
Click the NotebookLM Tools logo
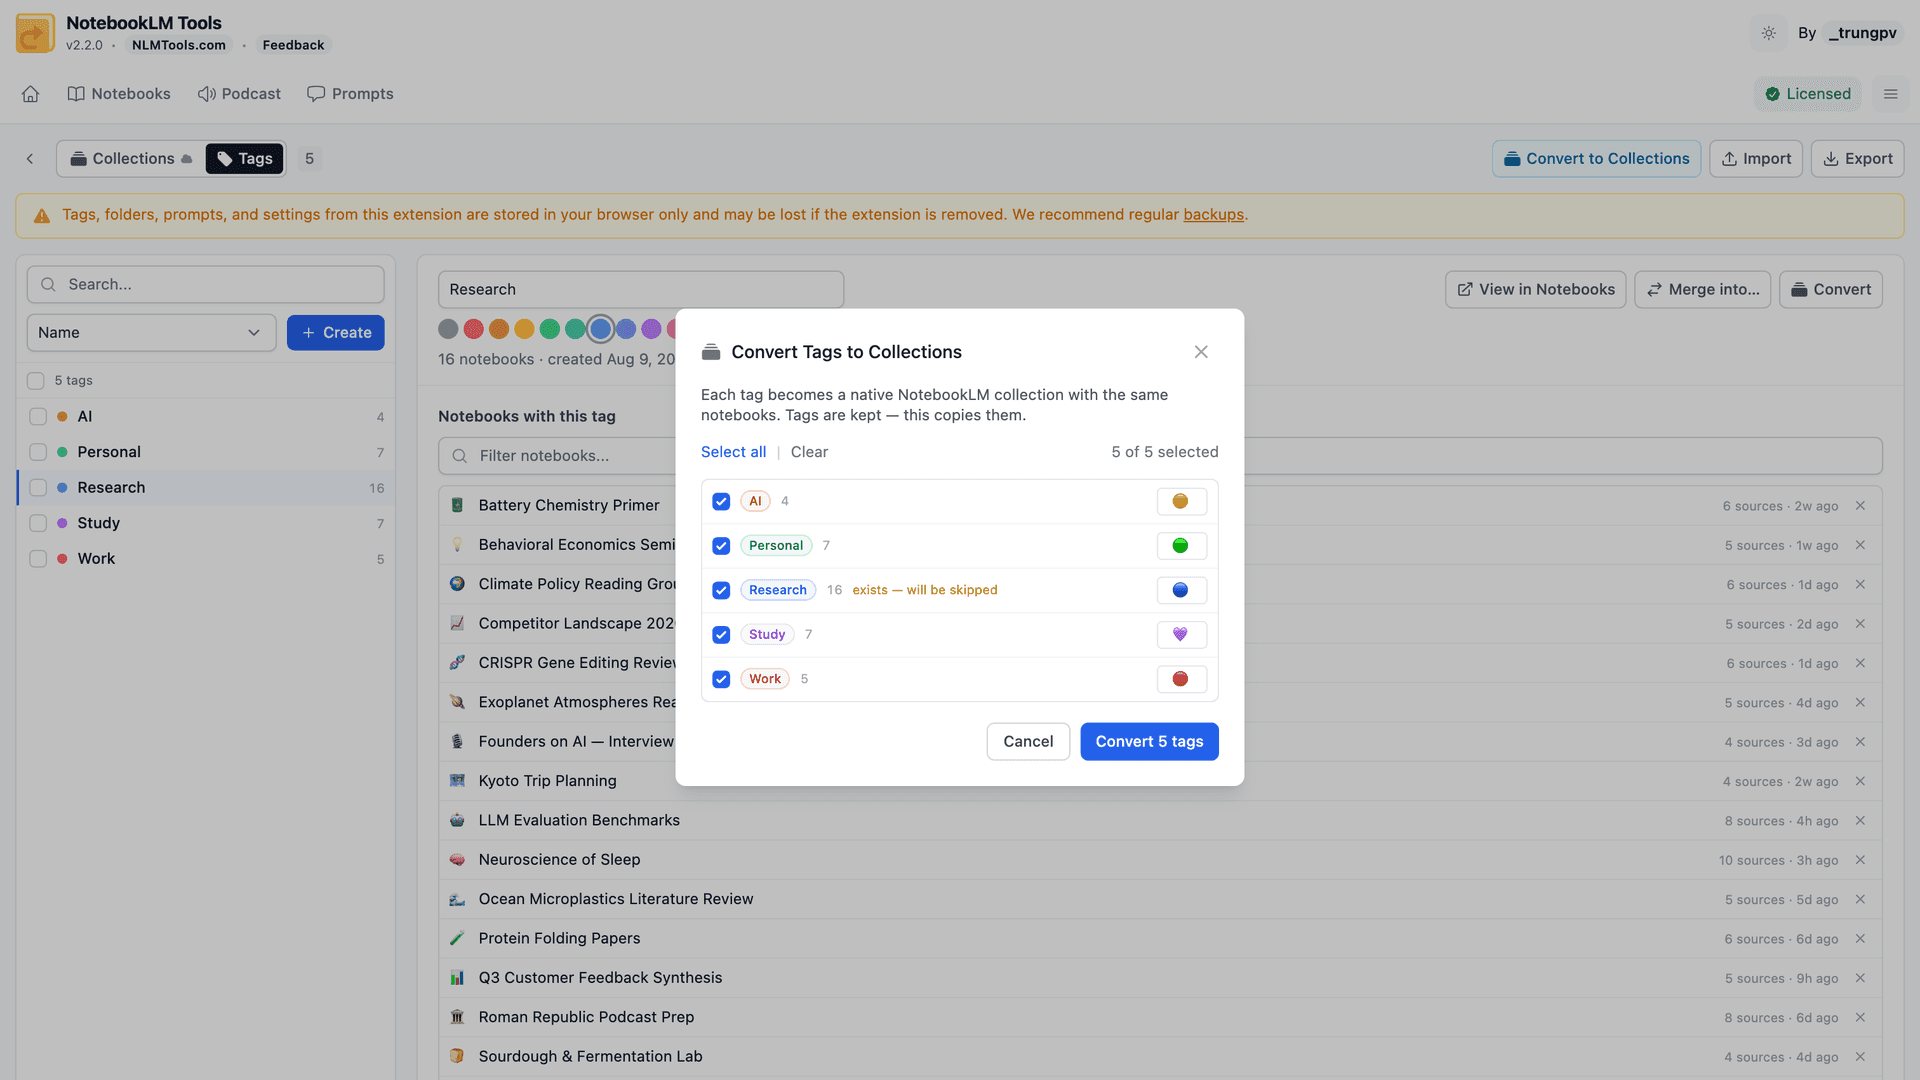click(x=35, y=33)
